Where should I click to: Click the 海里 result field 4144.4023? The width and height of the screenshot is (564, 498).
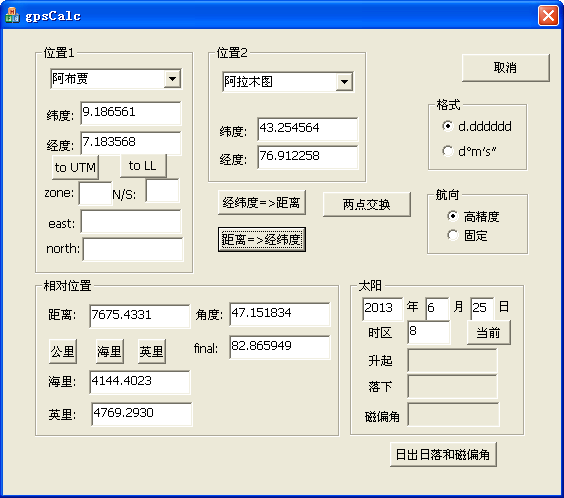click(x=140, y=382)
